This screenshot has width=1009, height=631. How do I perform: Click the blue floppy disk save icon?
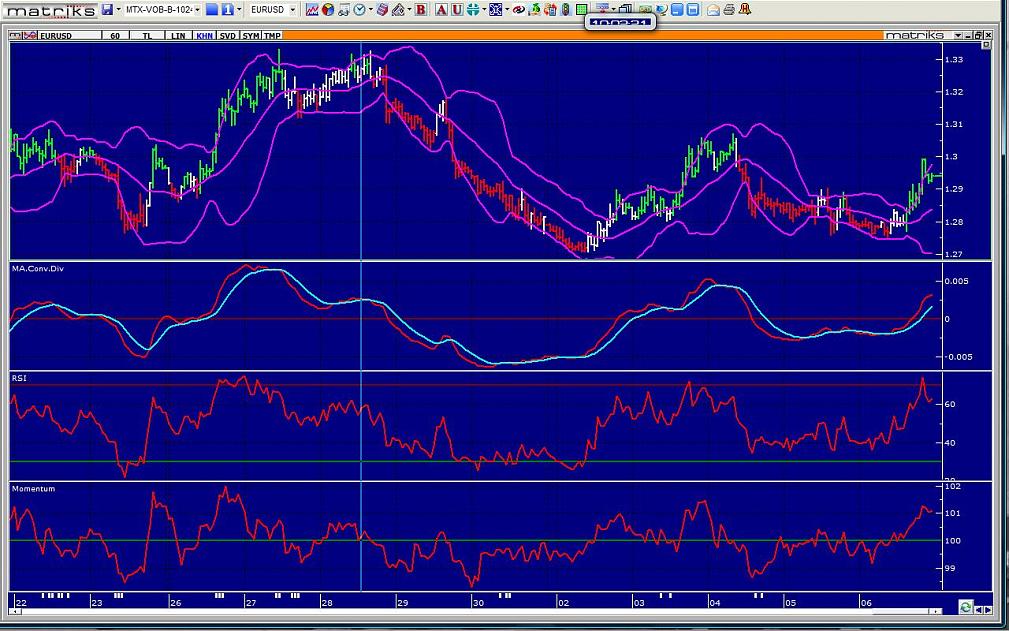click(107, 10)
